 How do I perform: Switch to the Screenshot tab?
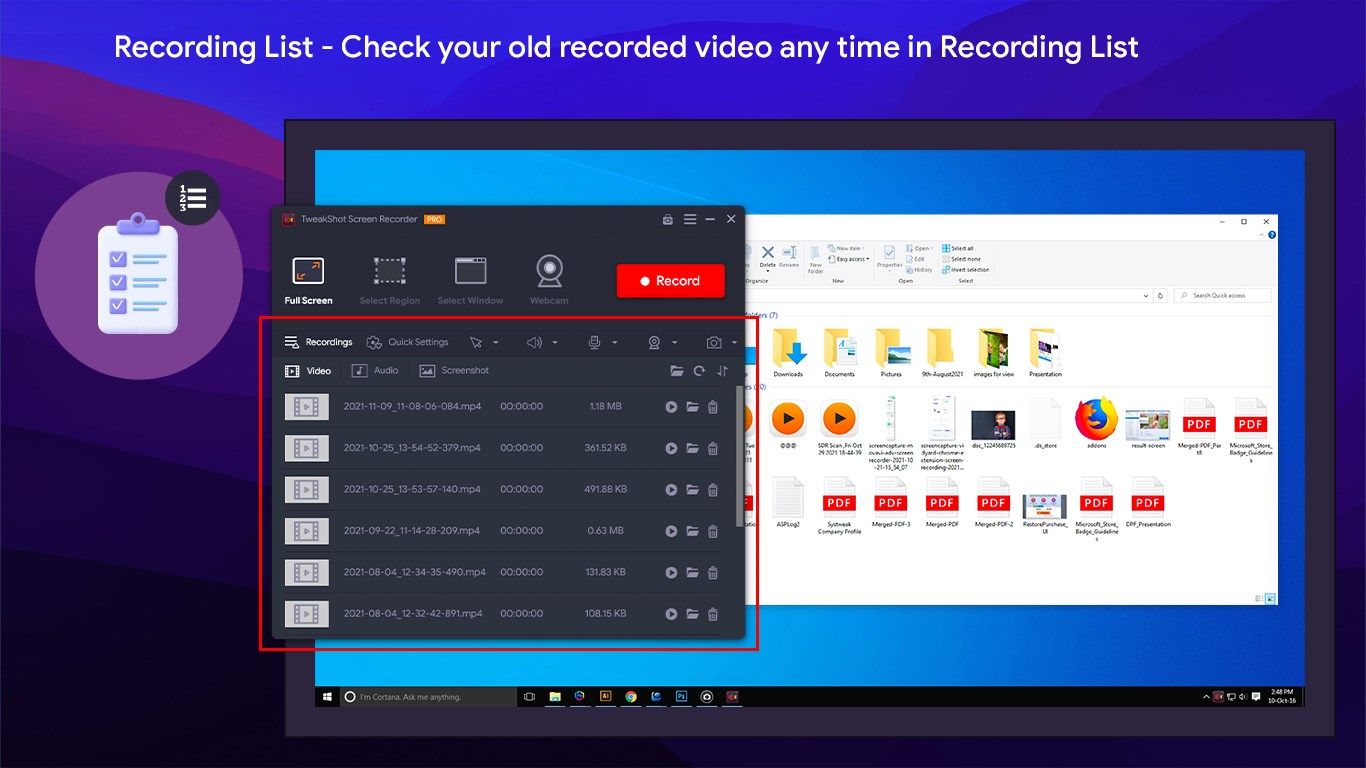[x=454, y=371]
